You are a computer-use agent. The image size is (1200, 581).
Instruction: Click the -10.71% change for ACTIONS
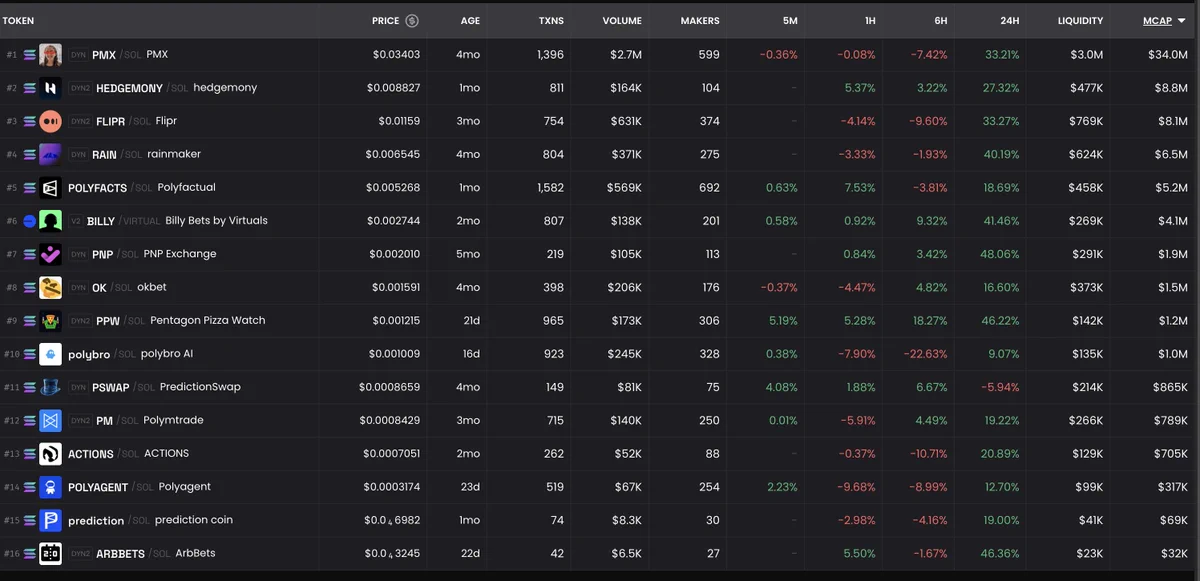click(x=928, y=454)
